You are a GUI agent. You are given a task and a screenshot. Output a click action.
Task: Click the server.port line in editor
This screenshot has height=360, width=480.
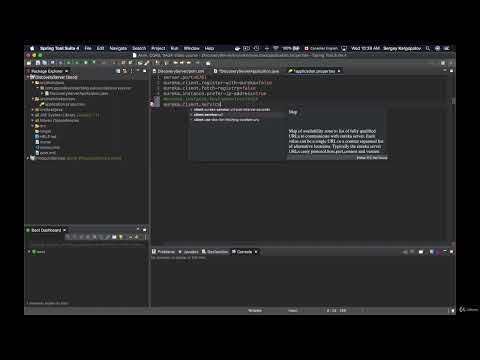click(x=185, y=77)
